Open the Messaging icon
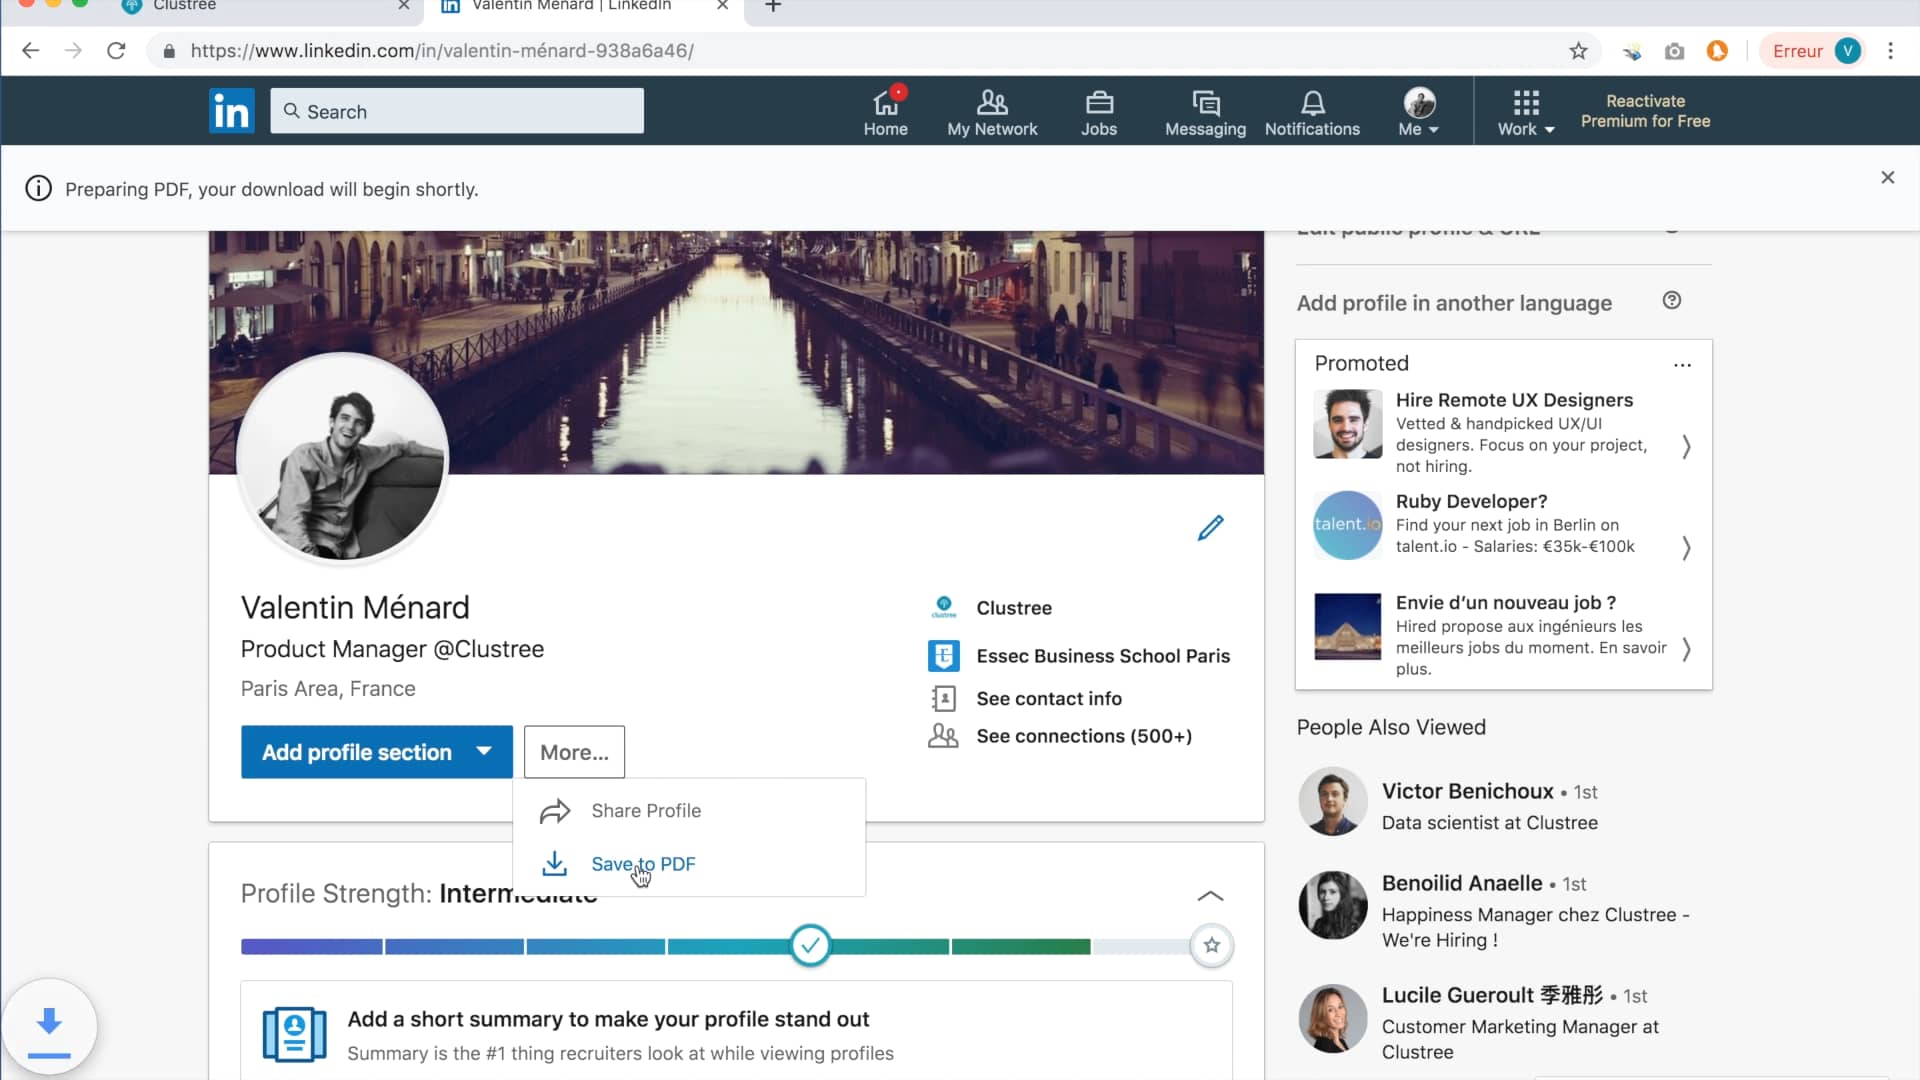Screen dimensions: 1920x1080 (x=1204, y=110)
